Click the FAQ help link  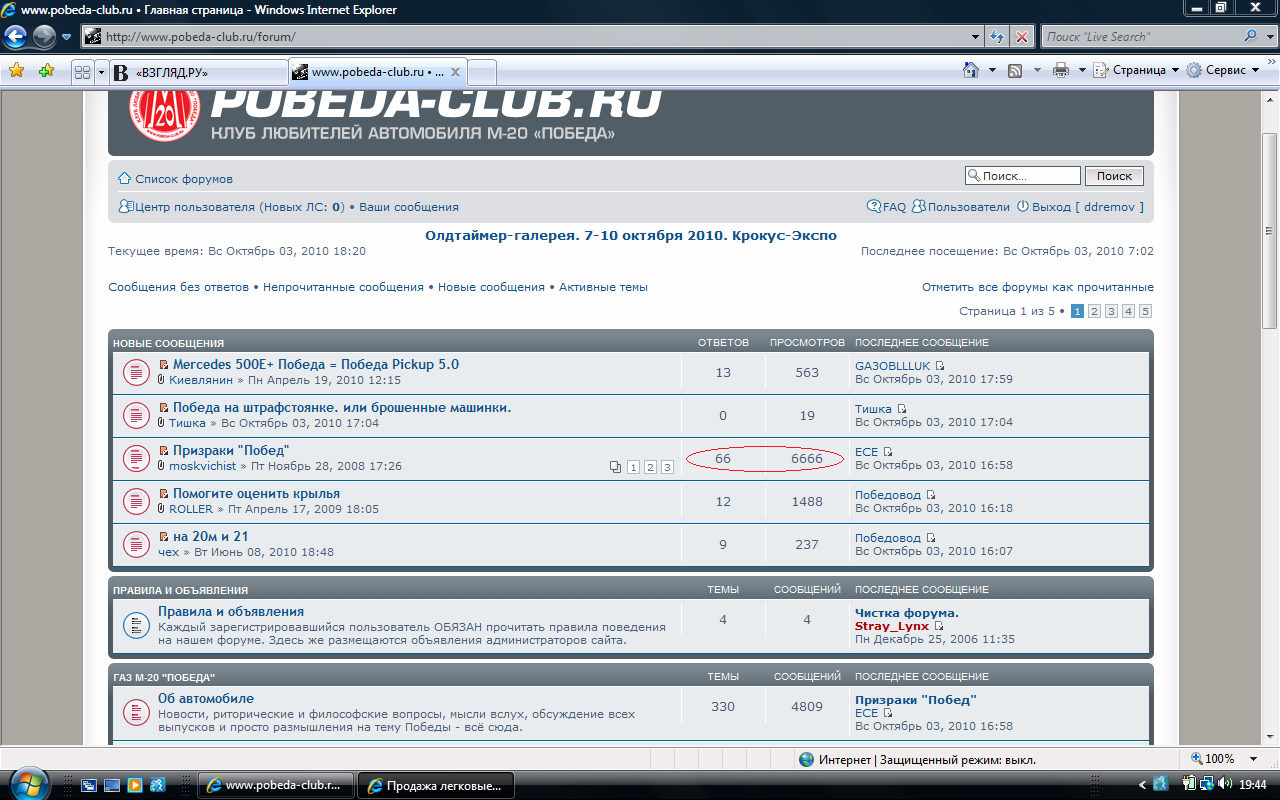click(x=886, y=207)
